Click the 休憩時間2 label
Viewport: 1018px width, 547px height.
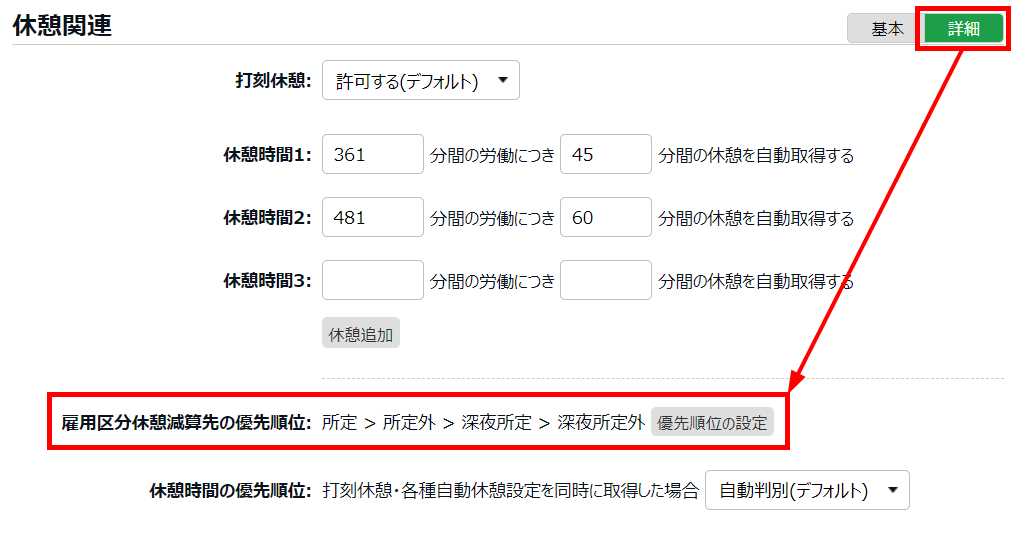click(267, 218)
